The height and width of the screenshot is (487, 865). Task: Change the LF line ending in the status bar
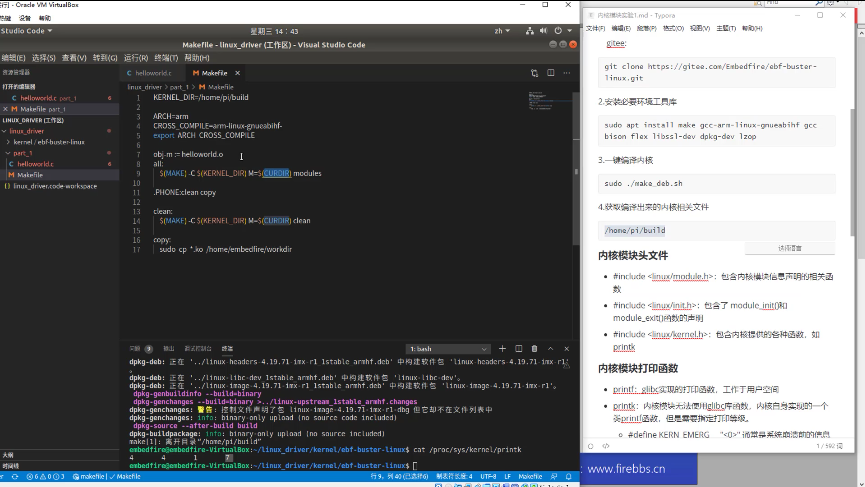pyautogui.click(x=508, y=477)
